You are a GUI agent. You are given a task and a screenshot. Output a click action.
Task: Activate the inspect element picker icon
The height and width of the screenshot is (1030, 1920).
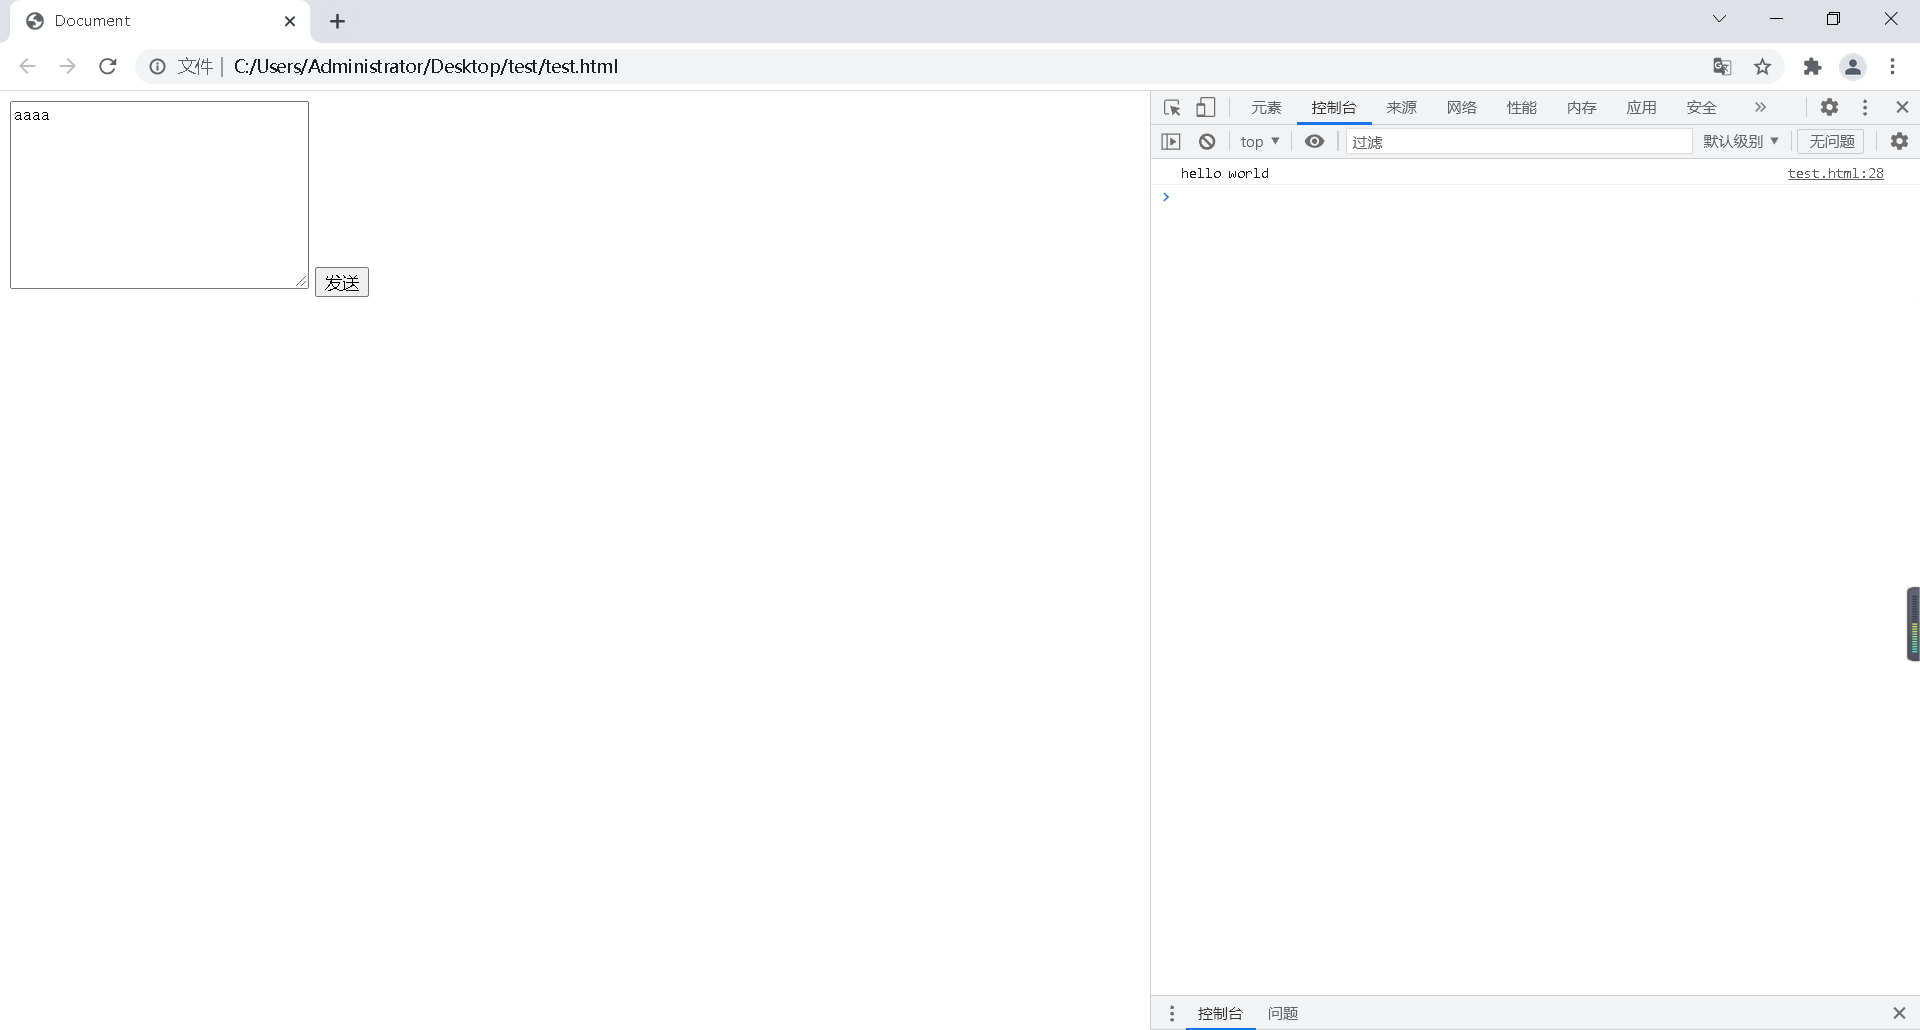[1172, 107]
